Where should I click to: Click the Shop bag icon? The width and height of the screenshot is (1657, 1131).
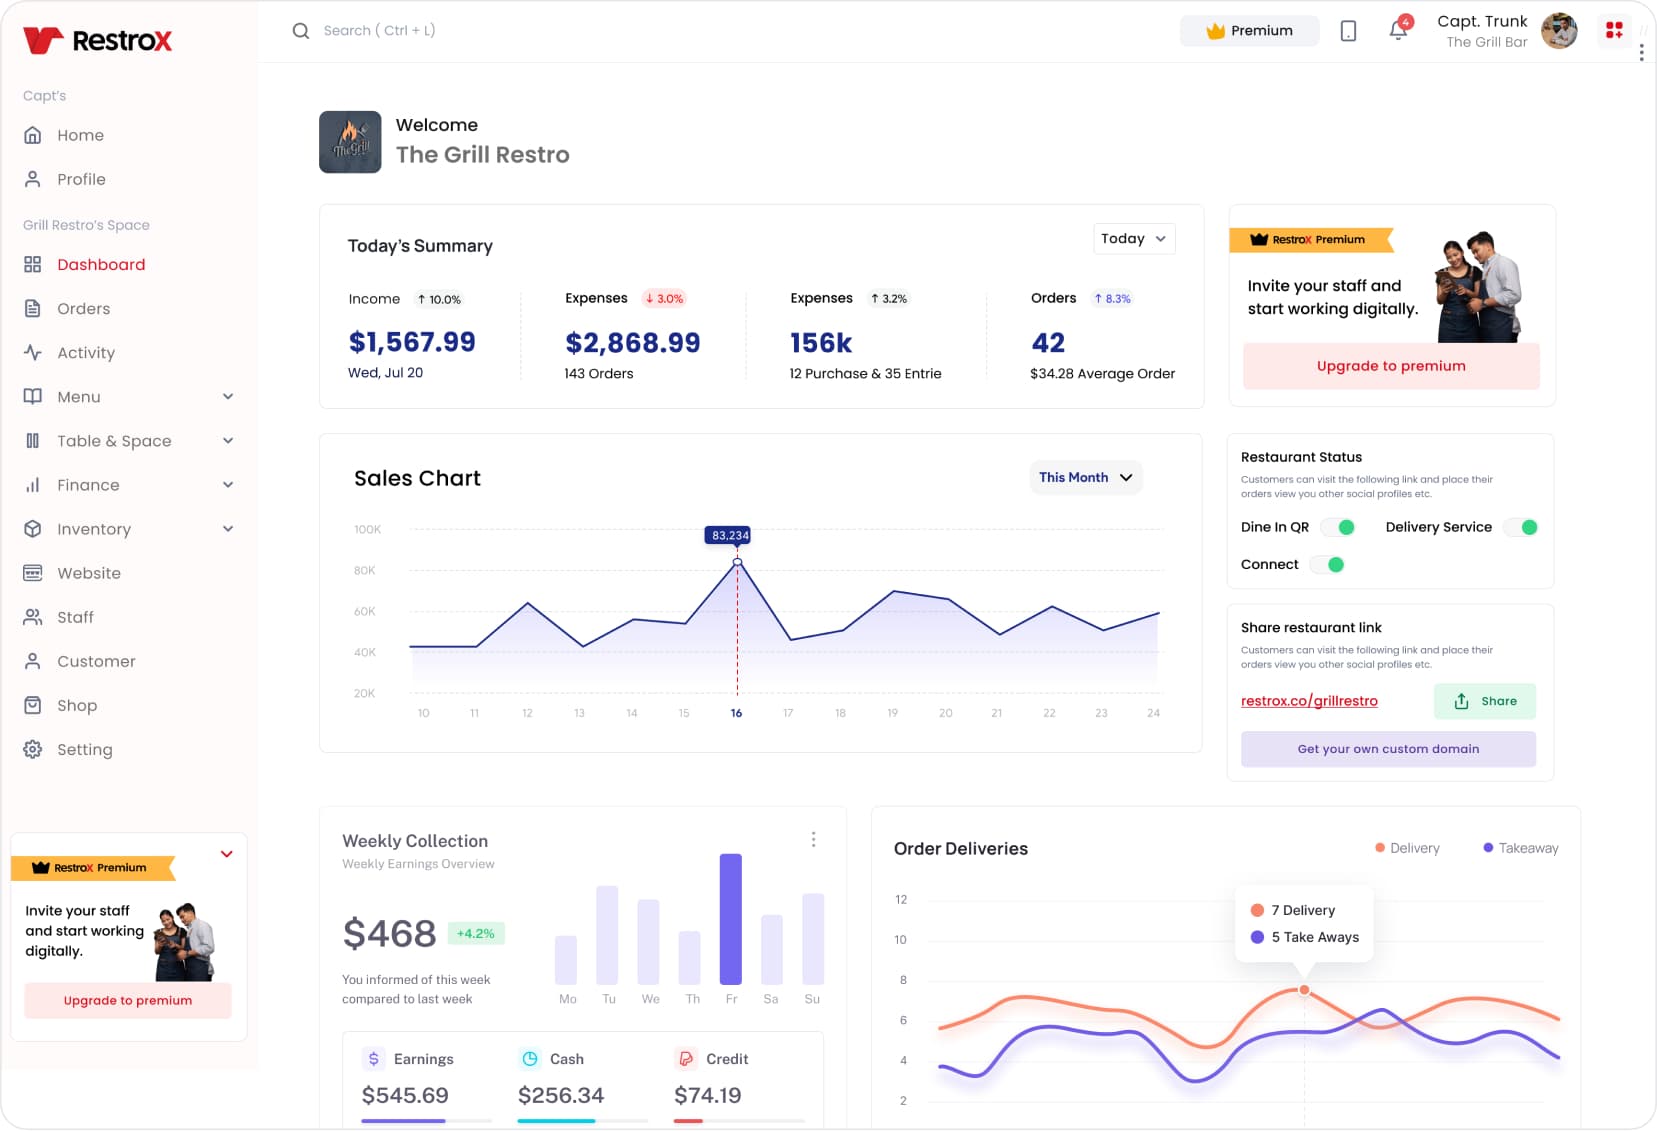(x=33, y=705)
